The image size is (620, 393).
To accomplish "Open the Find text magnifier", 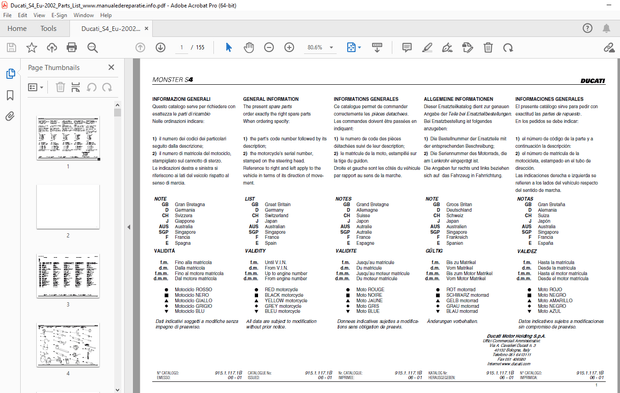I will [x=93, y=48].
